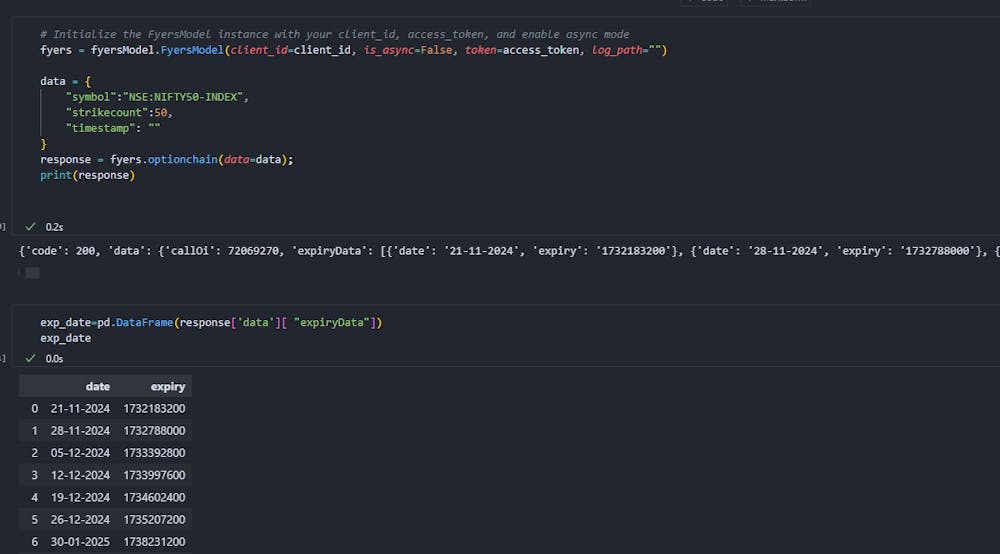Click expiry value 1732788000 in the table

[154, 431]
